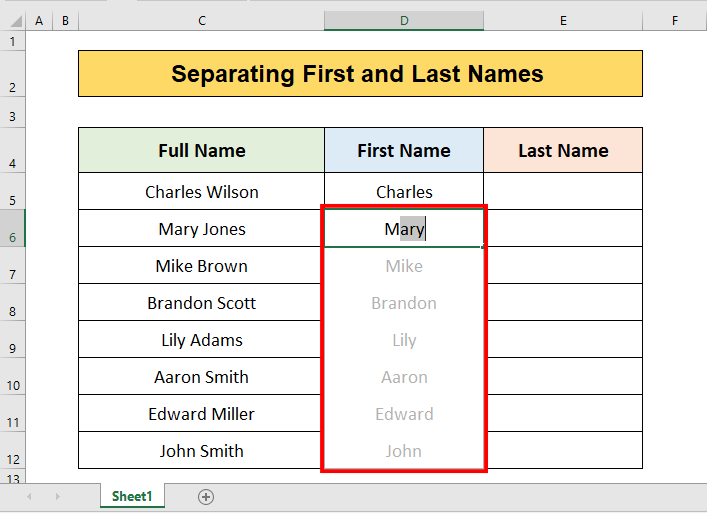Viewport: 707px width, 513px height.
Task: Click column E header
Action: [563, 21]
